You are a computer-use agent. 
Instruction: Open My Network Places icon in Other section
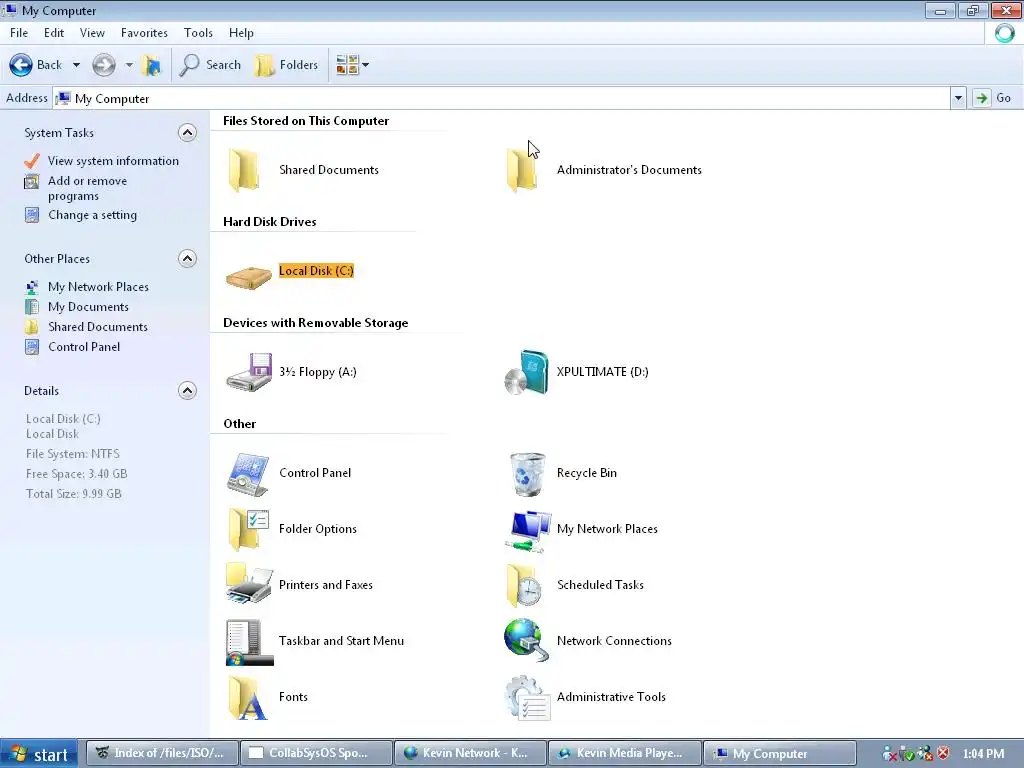[x=528, y=530]
